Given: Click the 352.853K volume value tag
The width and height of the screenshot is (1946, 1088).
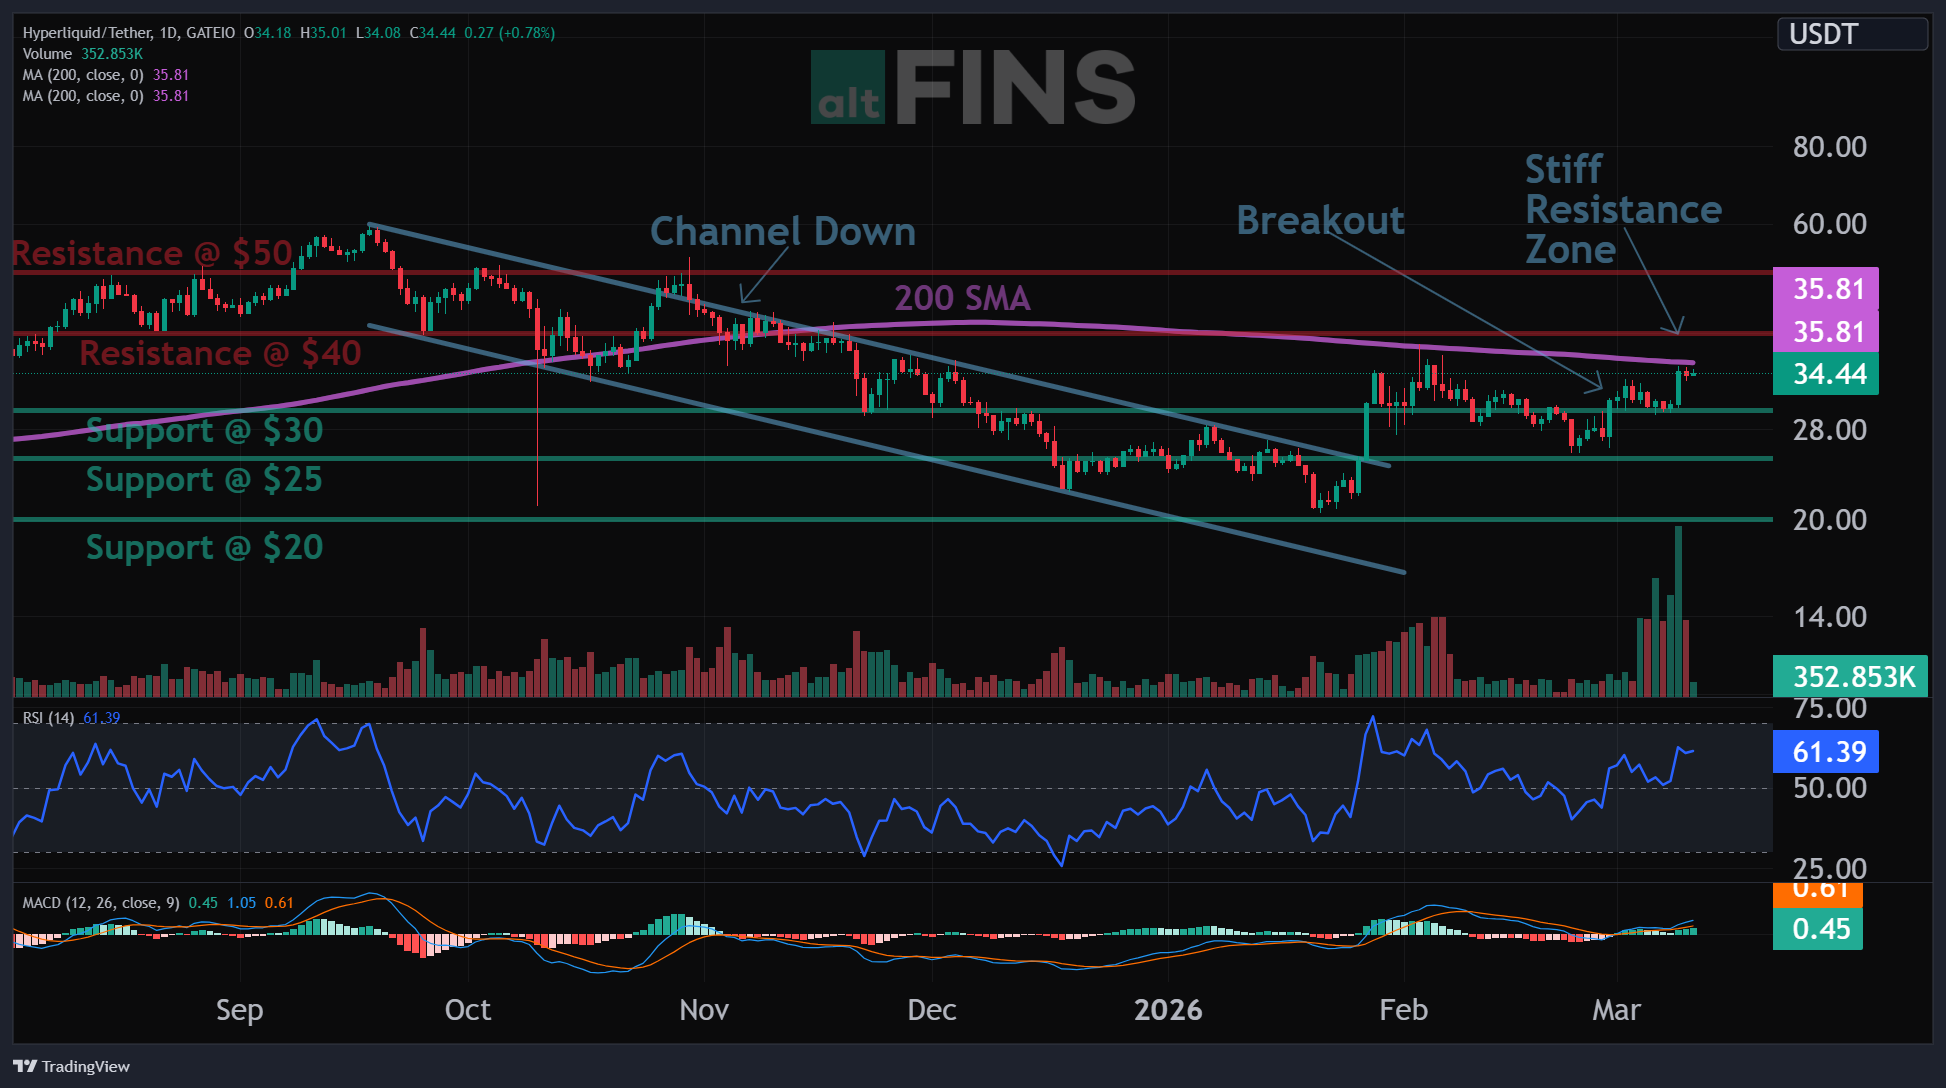Looking at the screenshot, I should [x=1850, y=677].
